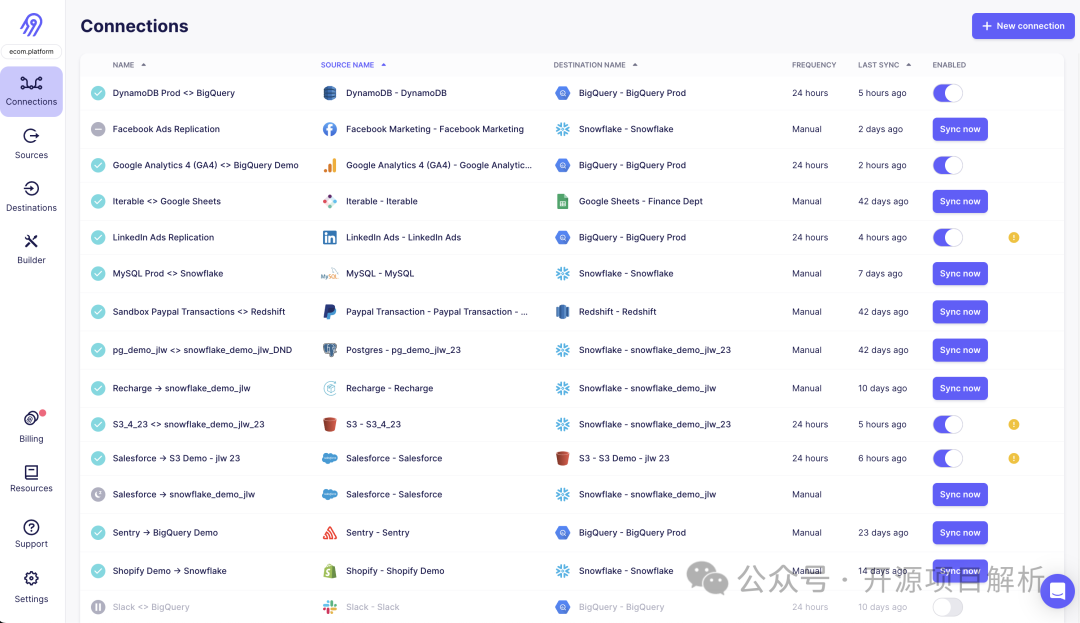Enable the Slack <> BigQuery connection toggle
The height and width of the screenshot is (623, 1080).
[x=947, y=607]
